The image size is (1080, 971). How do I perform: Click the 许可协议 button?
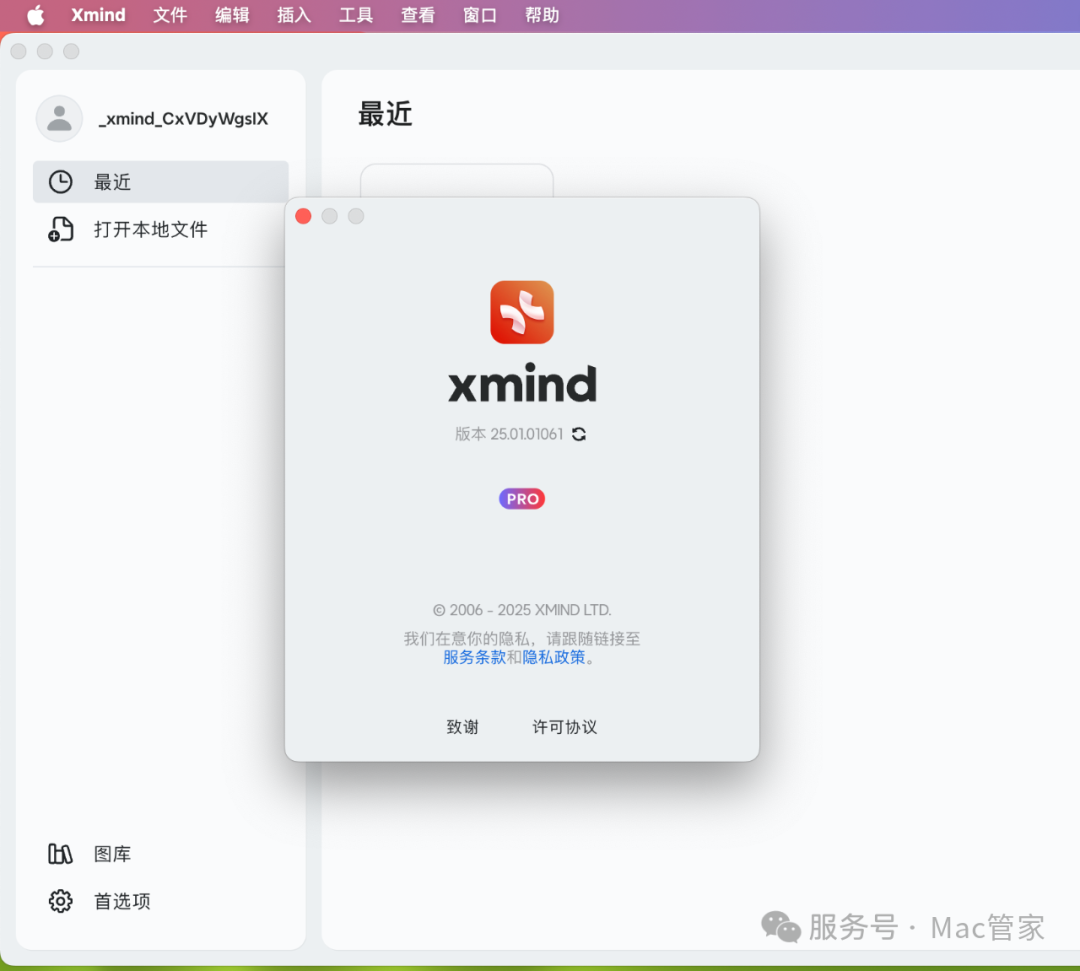[565, 727]
